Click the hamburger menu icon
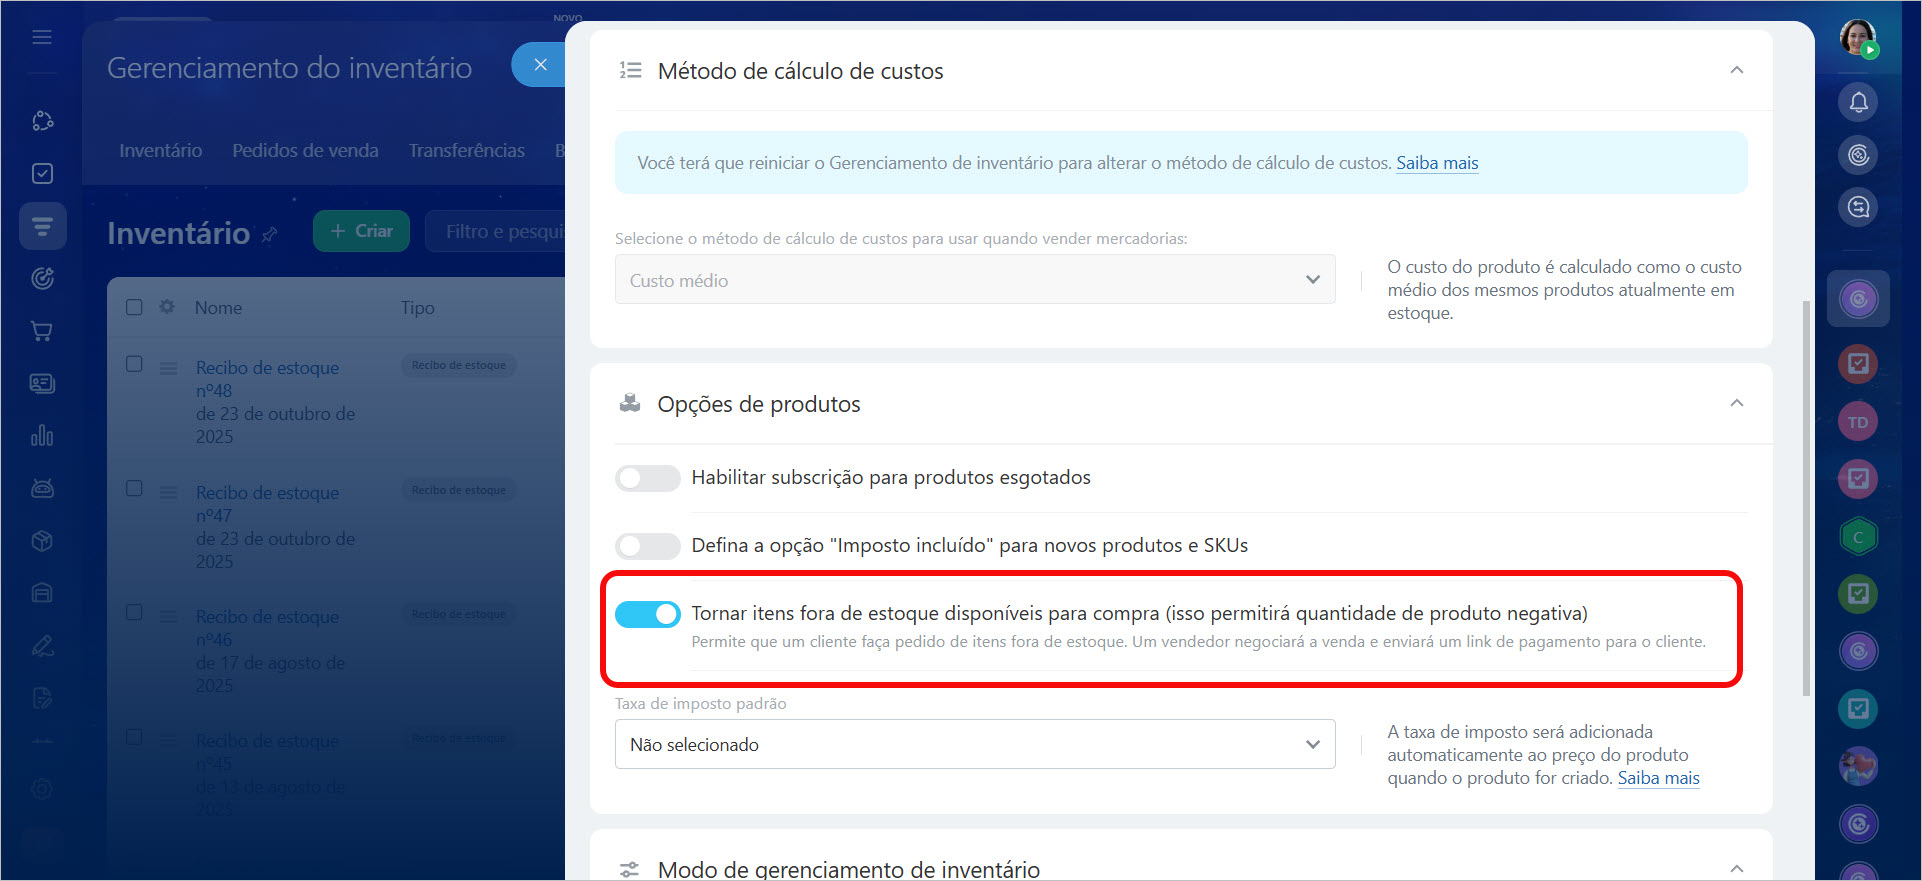This screenshot has height=881, width=1922. pos(42,37)
